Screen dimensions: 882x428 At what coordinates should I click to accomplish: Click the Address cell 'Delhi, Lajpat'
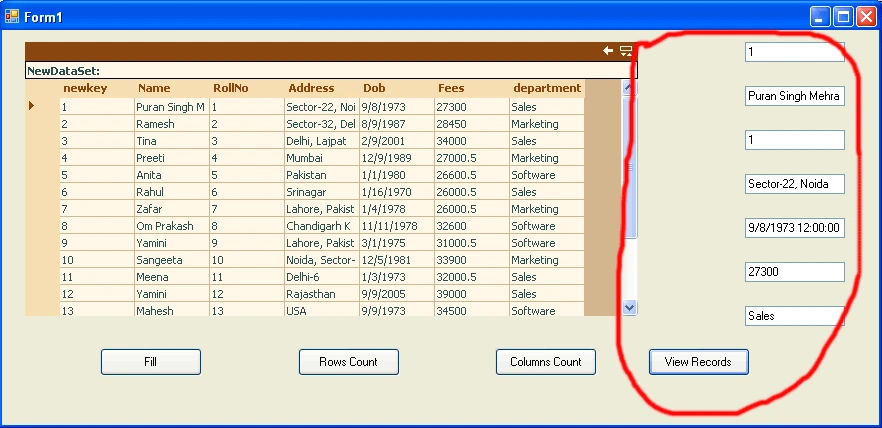pyautogui.click(x=322, y=141)
